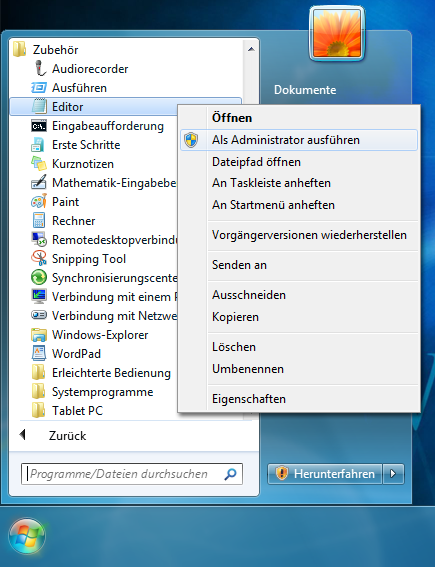The image size is (435, 567).
Task: Open Dokumente in the right pane
Action: click(305, 90)
